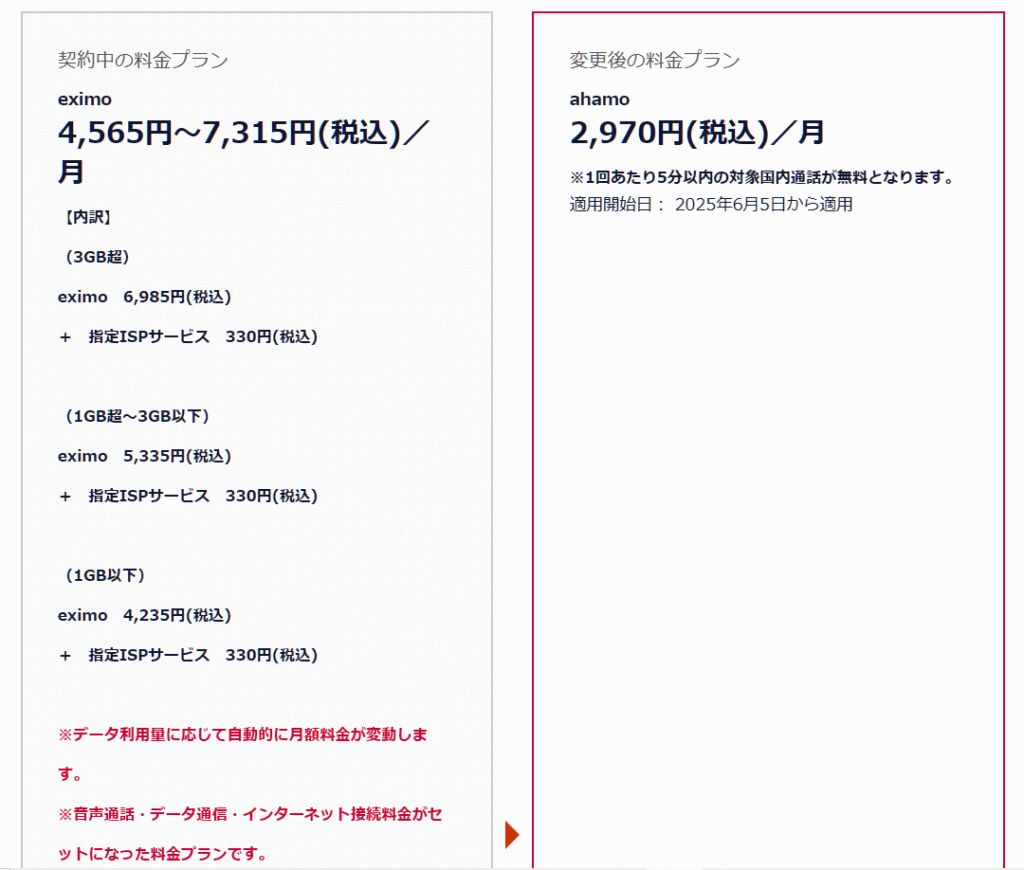Select the 'eximo 4,235円(税込)' line
This screenshot has width=1024, height=870.
[144, 615]
